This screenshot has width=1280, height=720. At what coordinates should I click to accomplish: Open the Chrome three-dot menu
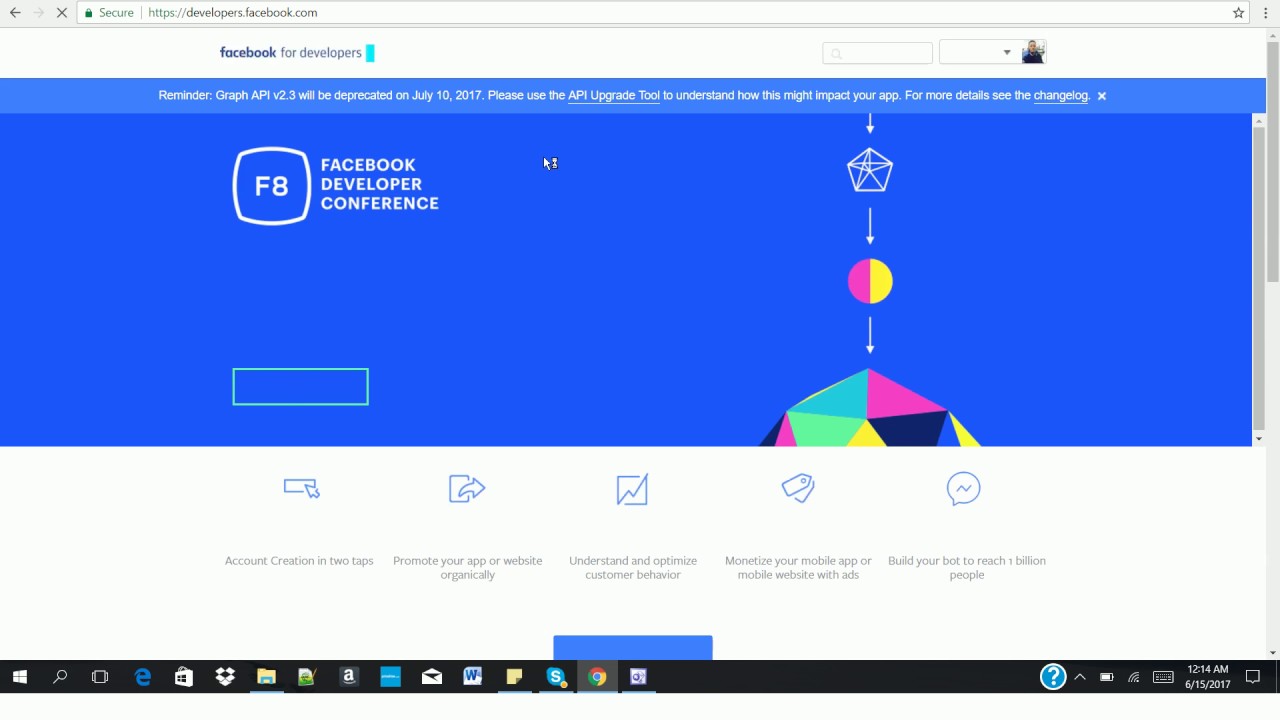tap(1265, 13)
